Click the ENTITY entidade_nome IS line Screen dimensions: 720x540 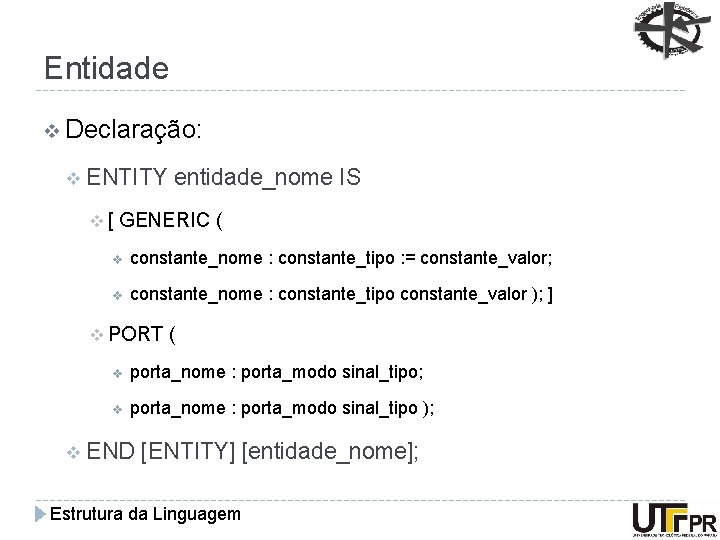click(x=224, y=178)
